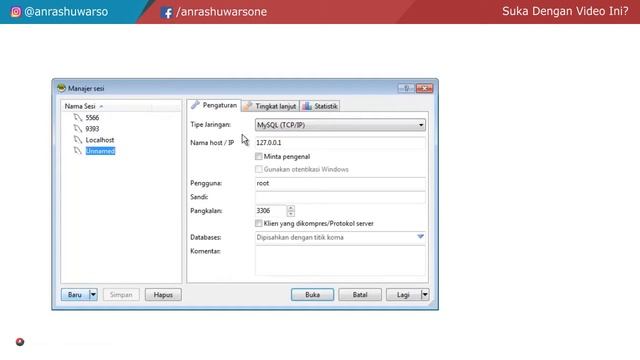Click the session icon beside Localhost
Screen dimensions: 640x360
(x=78, y=140)
